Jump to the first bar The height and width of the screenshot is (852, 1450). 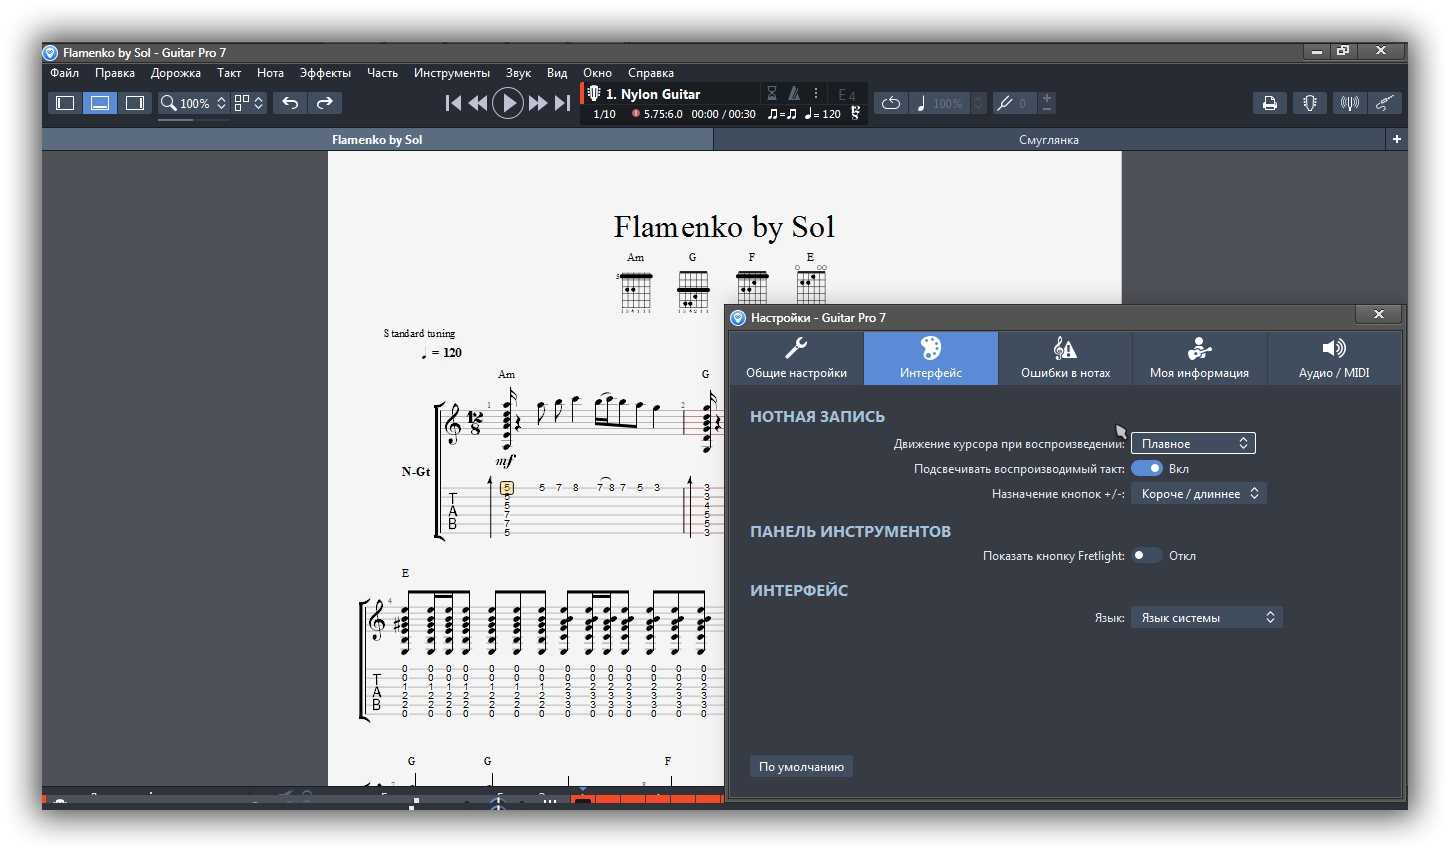pos(453,103)
